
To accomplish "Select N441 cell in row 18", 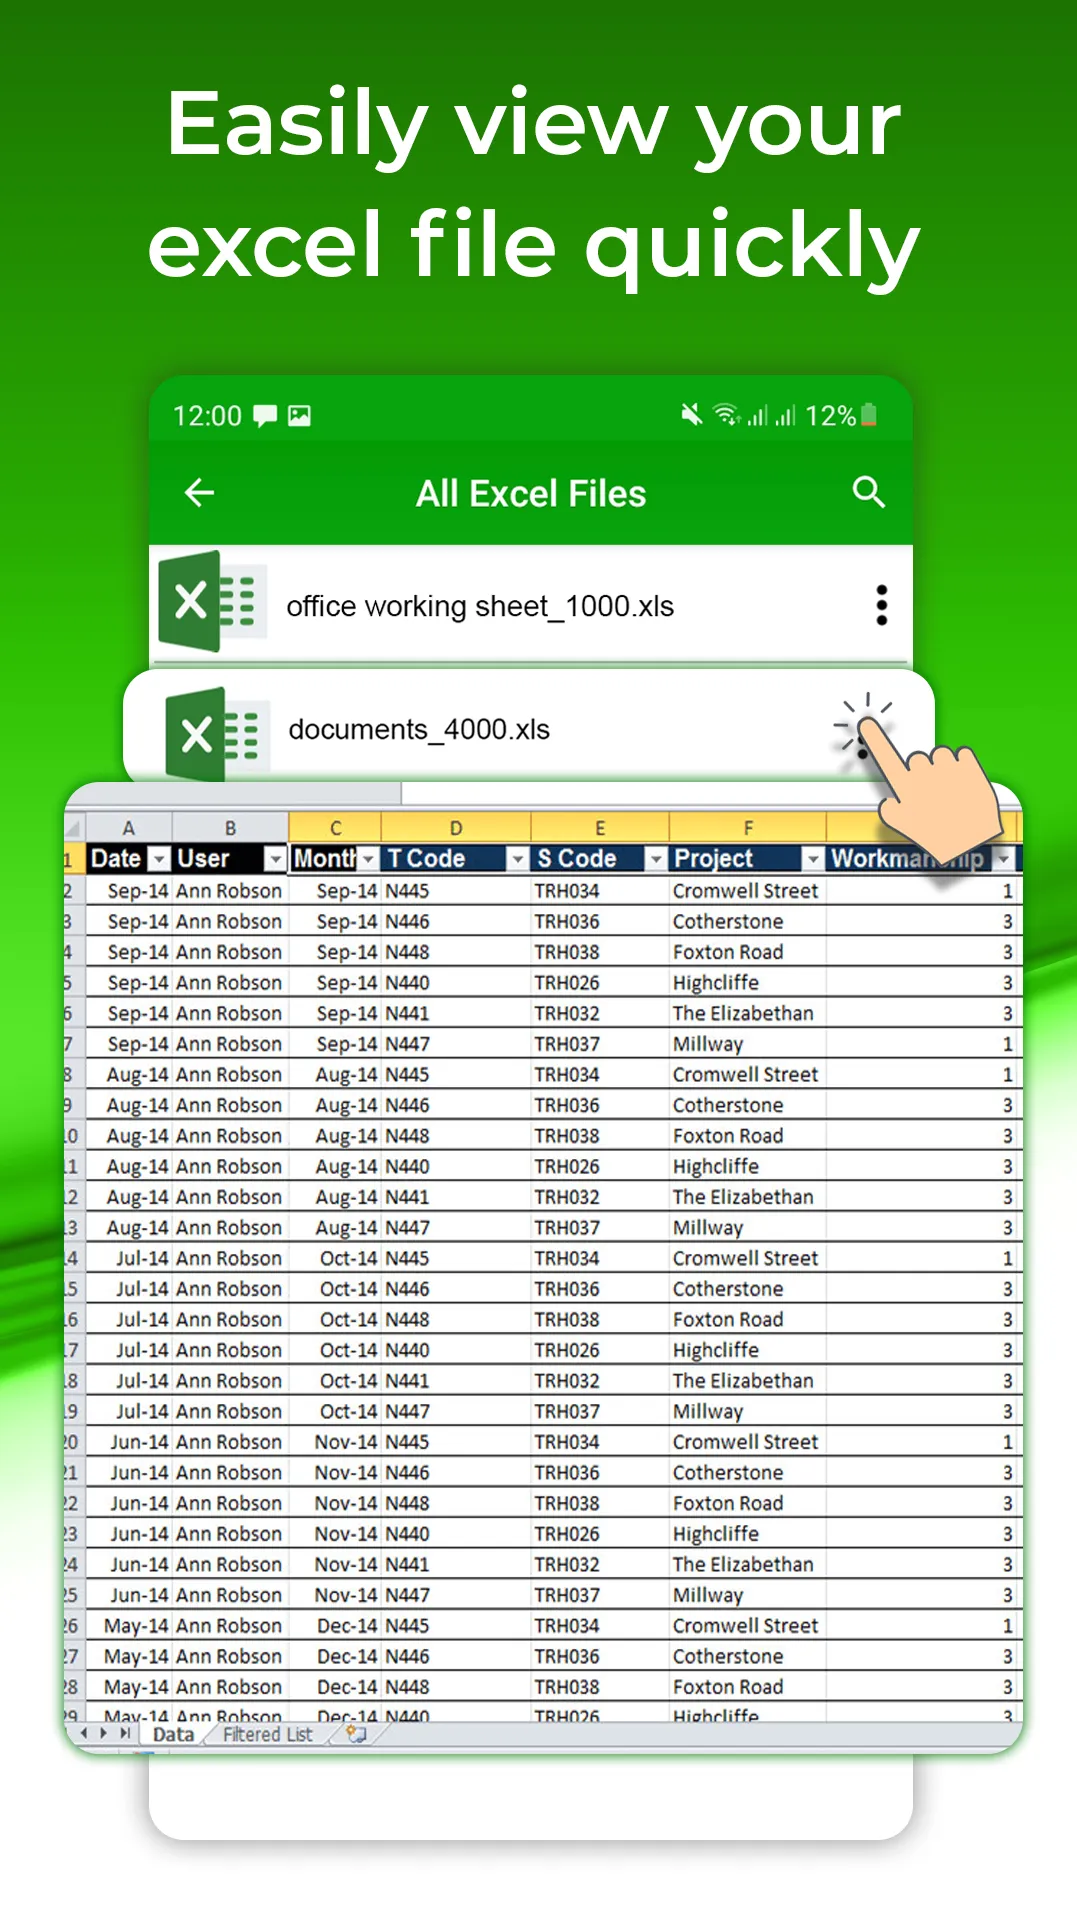I will [456, 1381].
